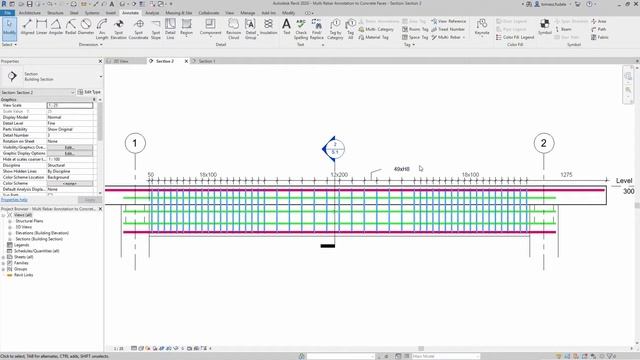Select the Spot Slope tool
Image resolution: width=640 pixels, height=360 pixels.
[156, 29]
